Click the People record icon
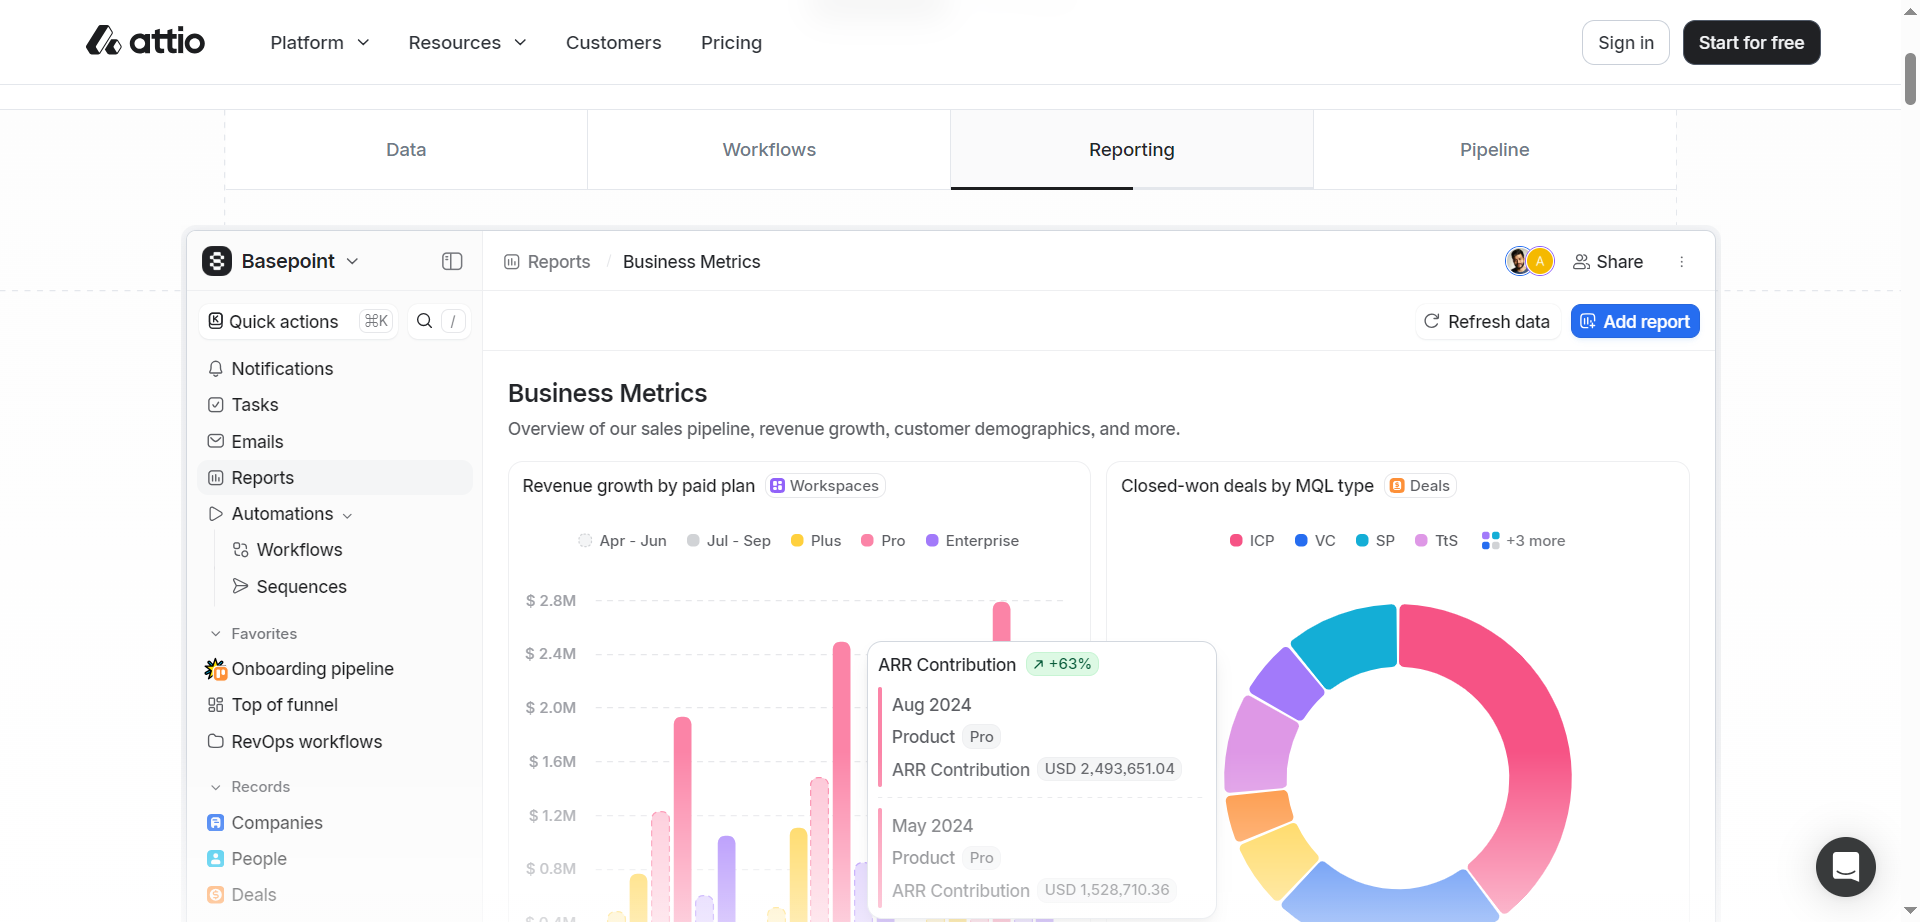This screenshot has height=922, width=1920. pos(215,859)
